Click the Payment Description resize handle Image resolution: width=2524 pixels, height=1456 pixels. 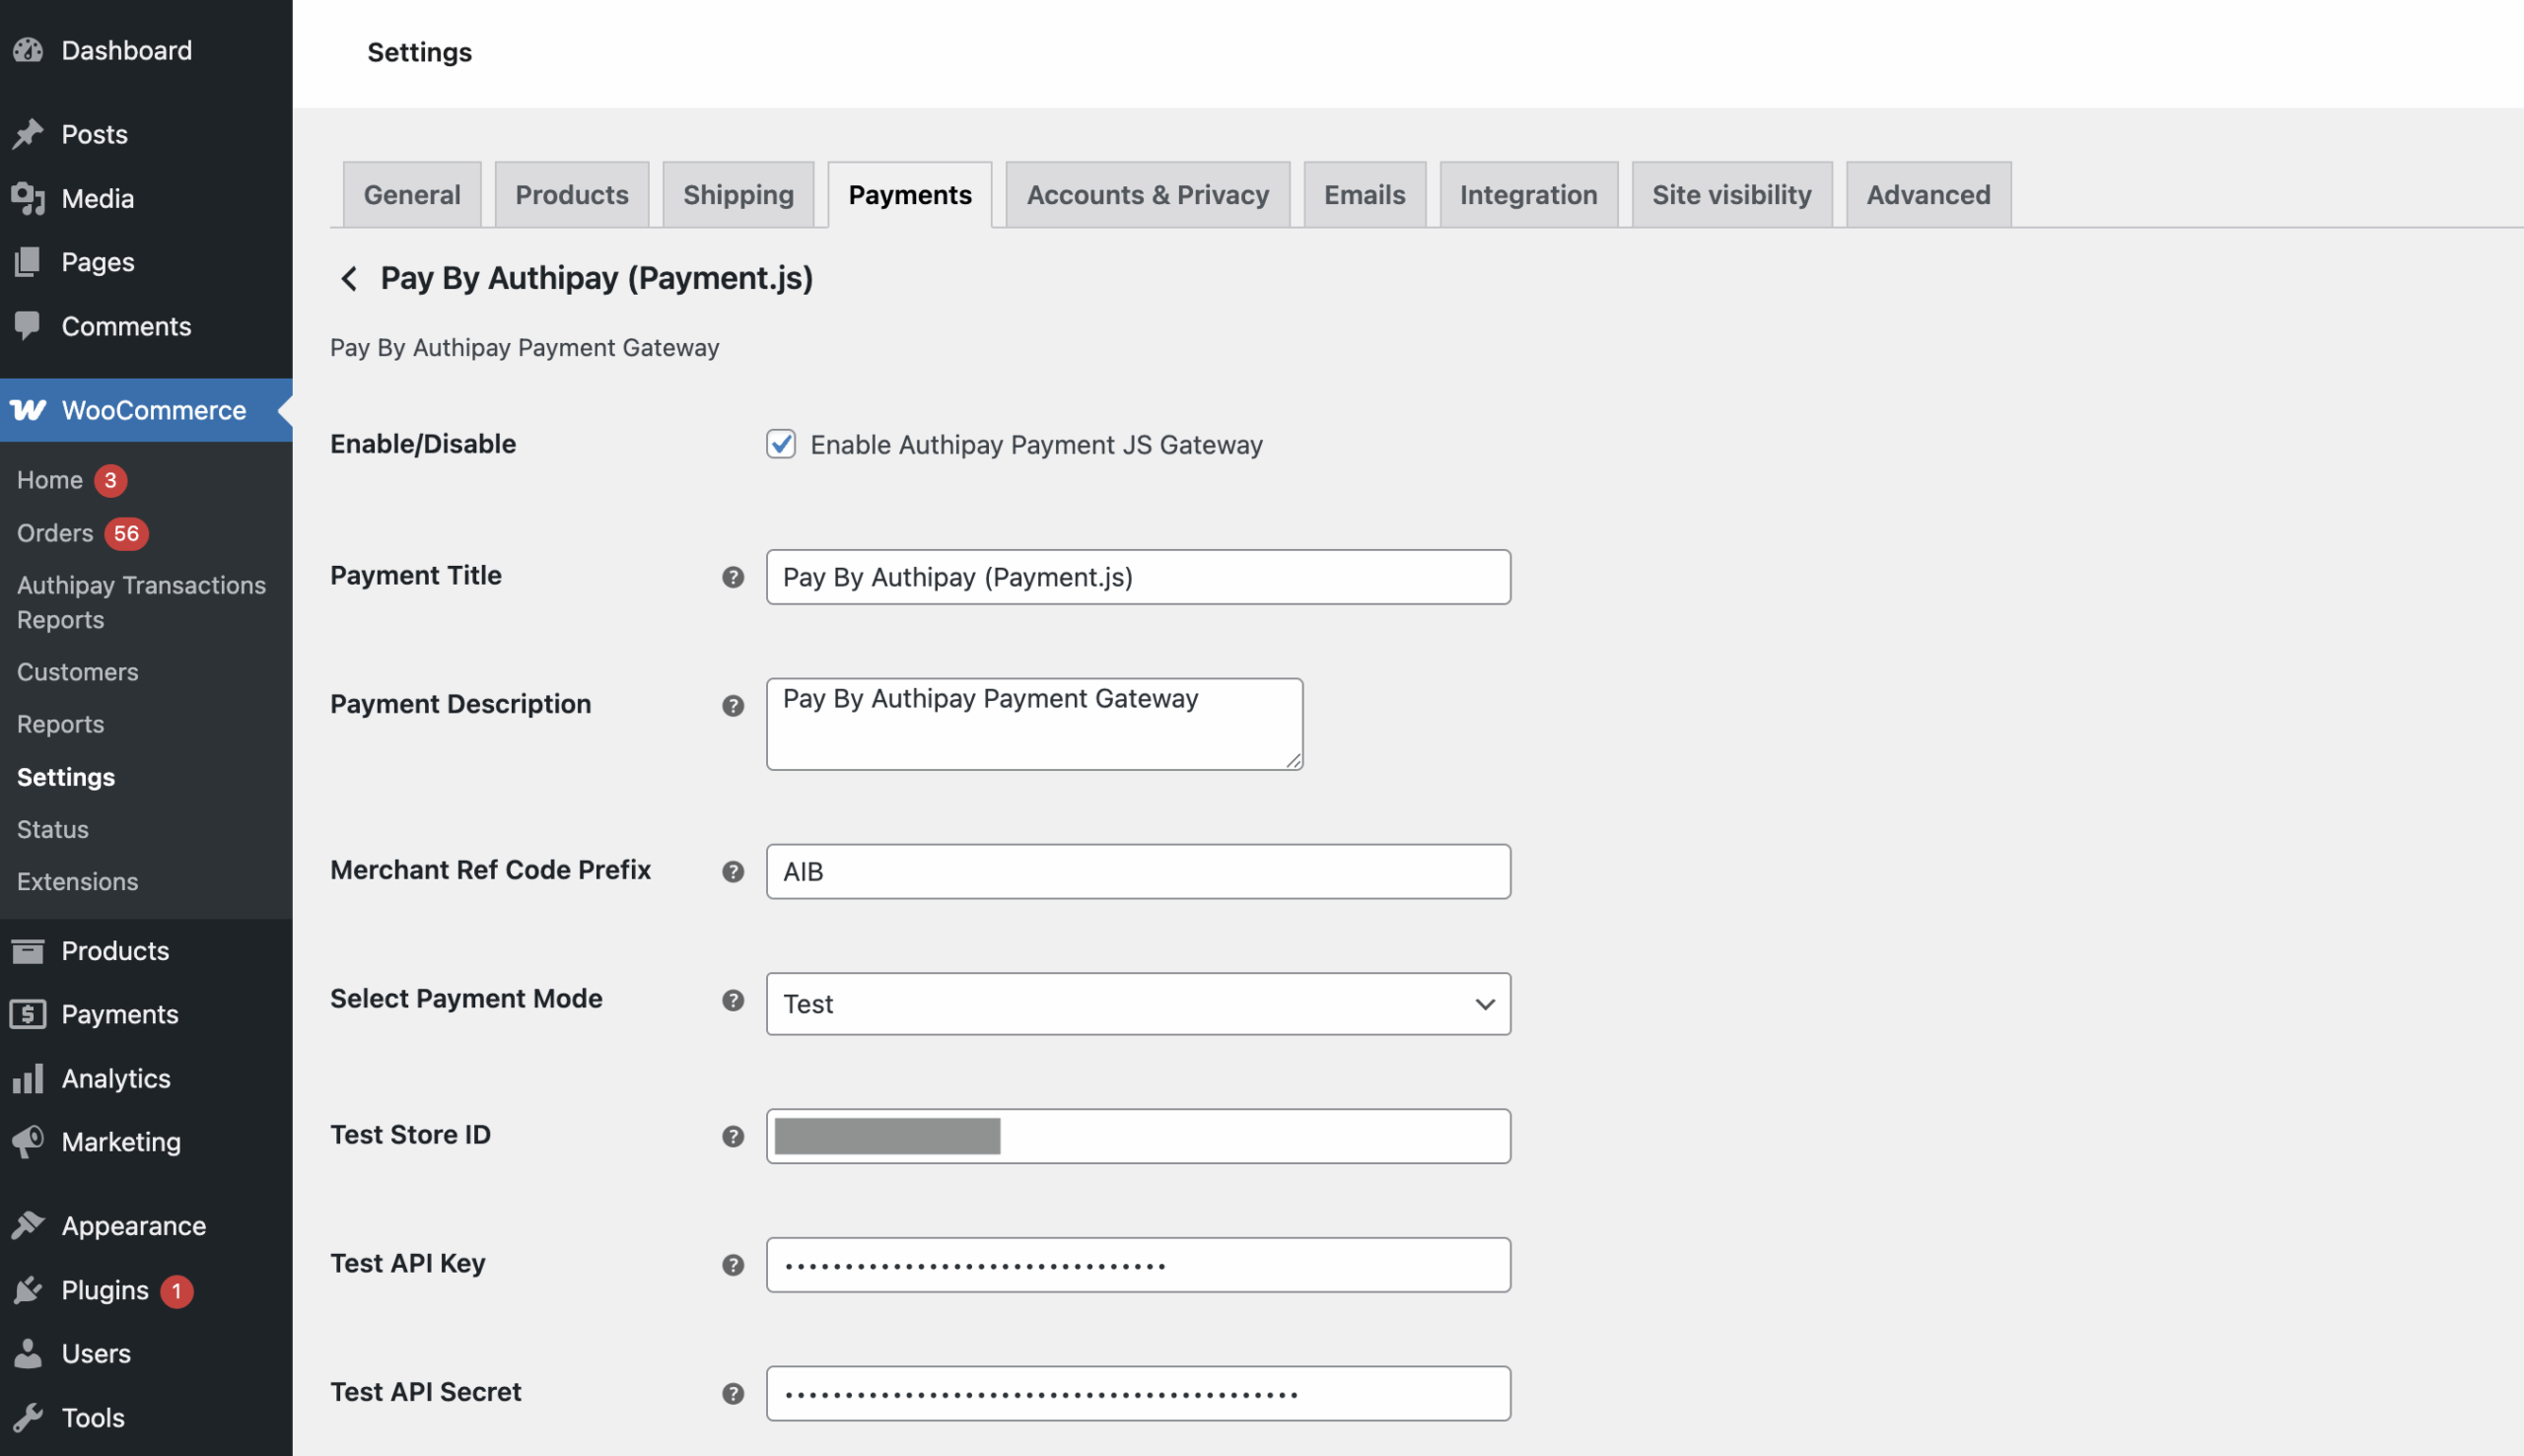coord(1293,760)
